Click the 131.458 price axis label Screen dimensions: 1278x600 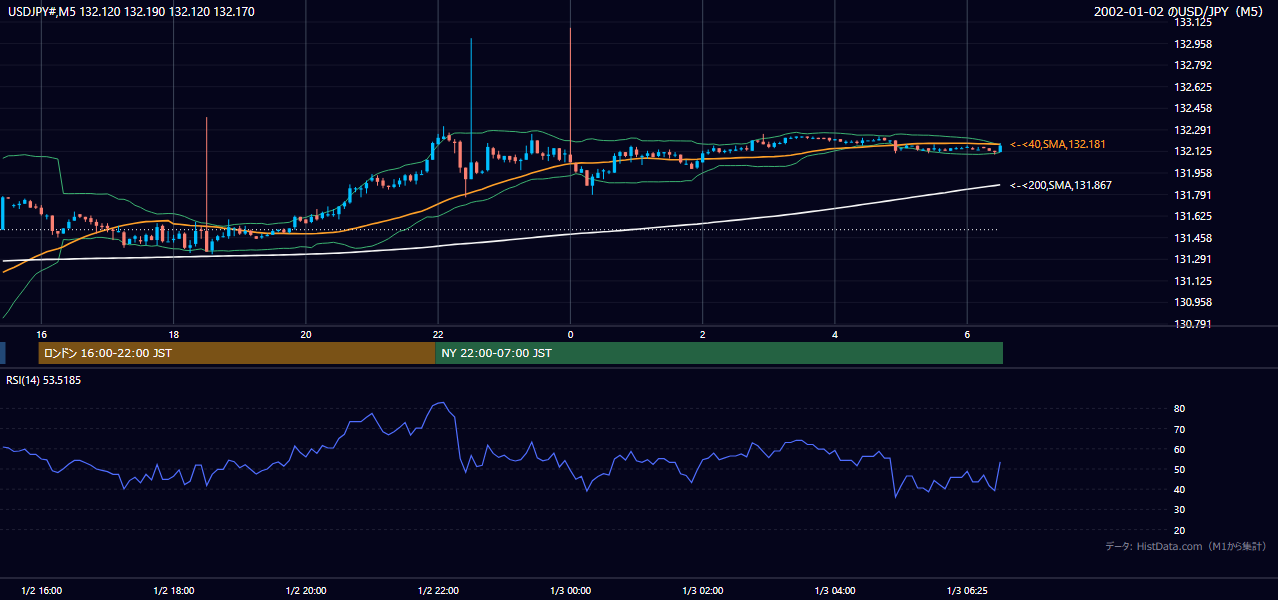point(1192,238)
